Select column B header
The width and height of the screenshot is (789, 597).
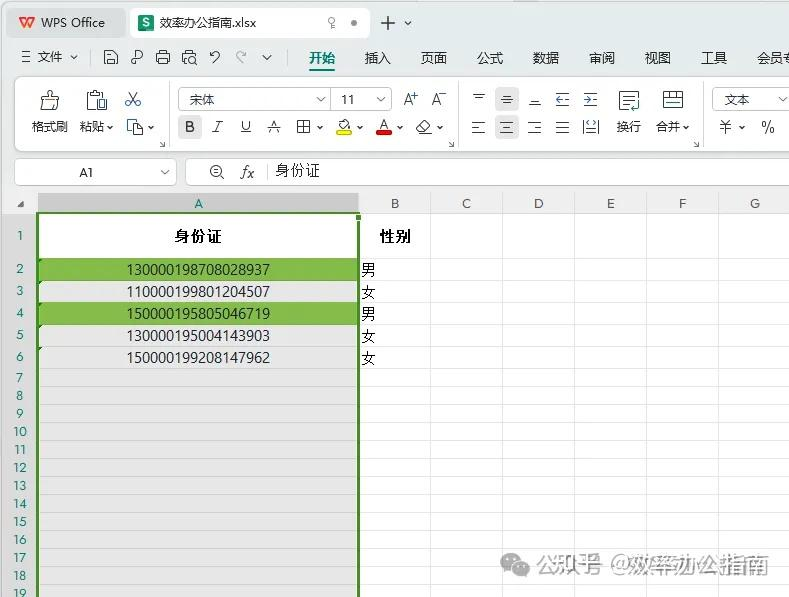tap(395, 203)
